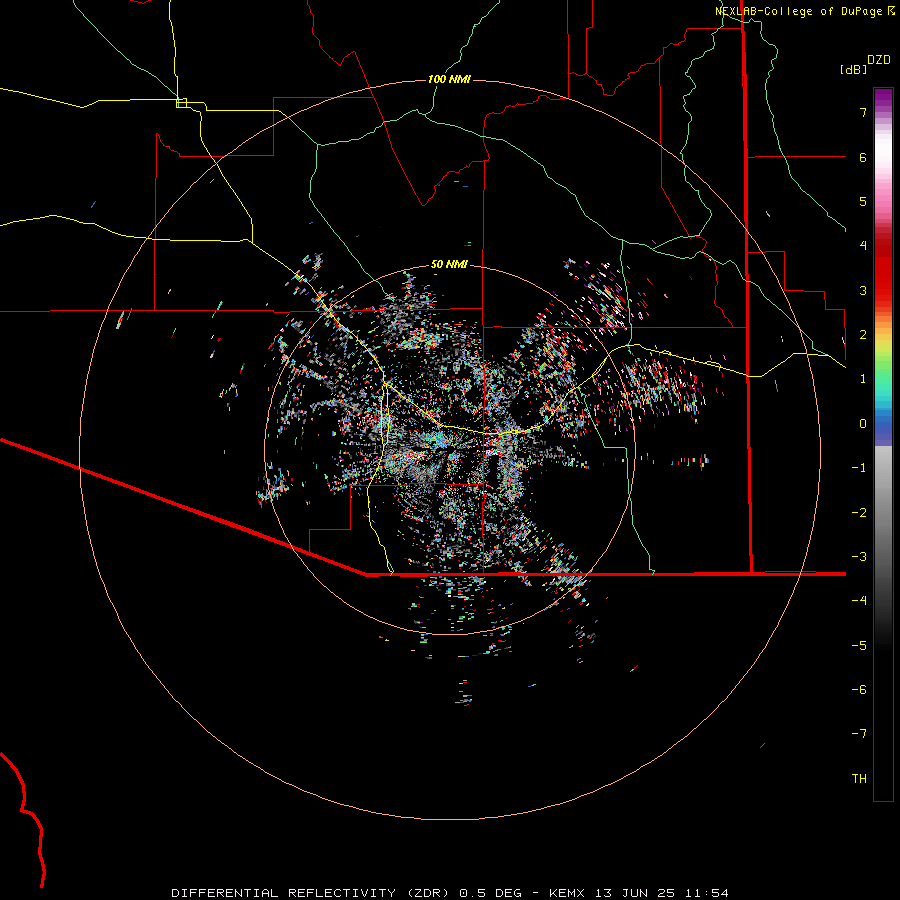Select the 0.5 DEG elevation text

(491, 893)
